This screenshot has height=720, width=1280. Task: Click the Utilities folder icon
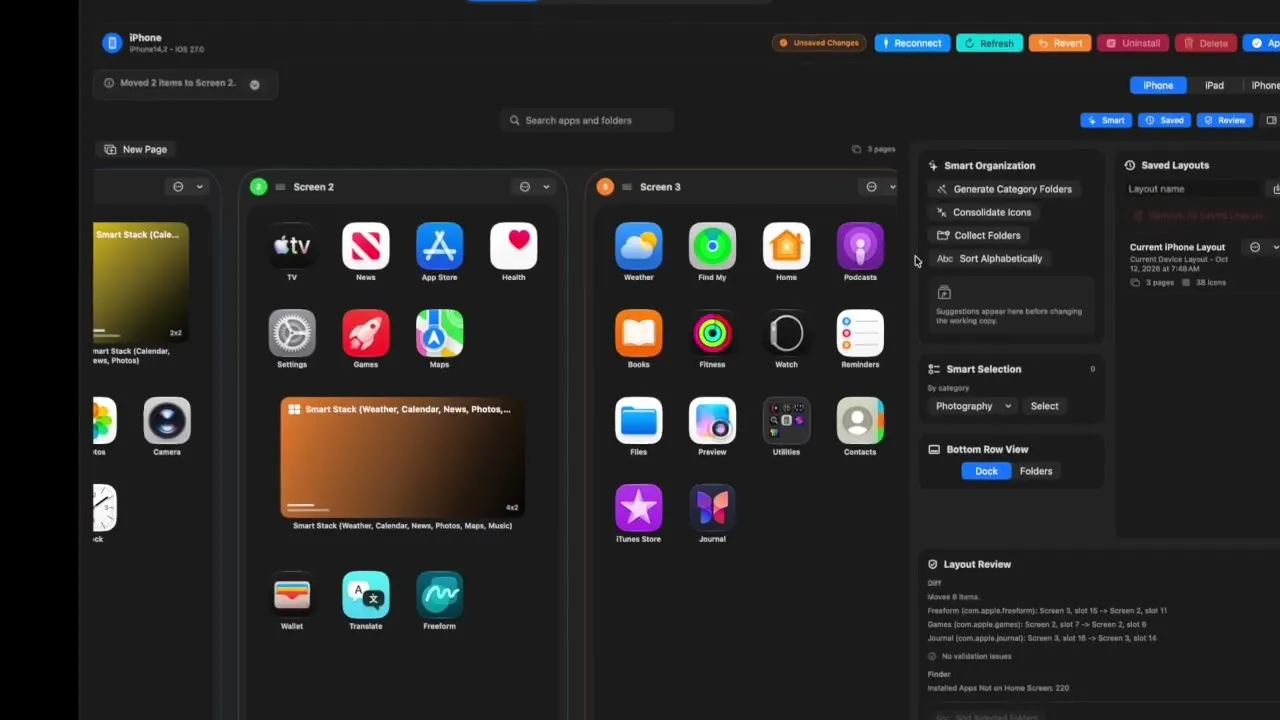(786, 421)
